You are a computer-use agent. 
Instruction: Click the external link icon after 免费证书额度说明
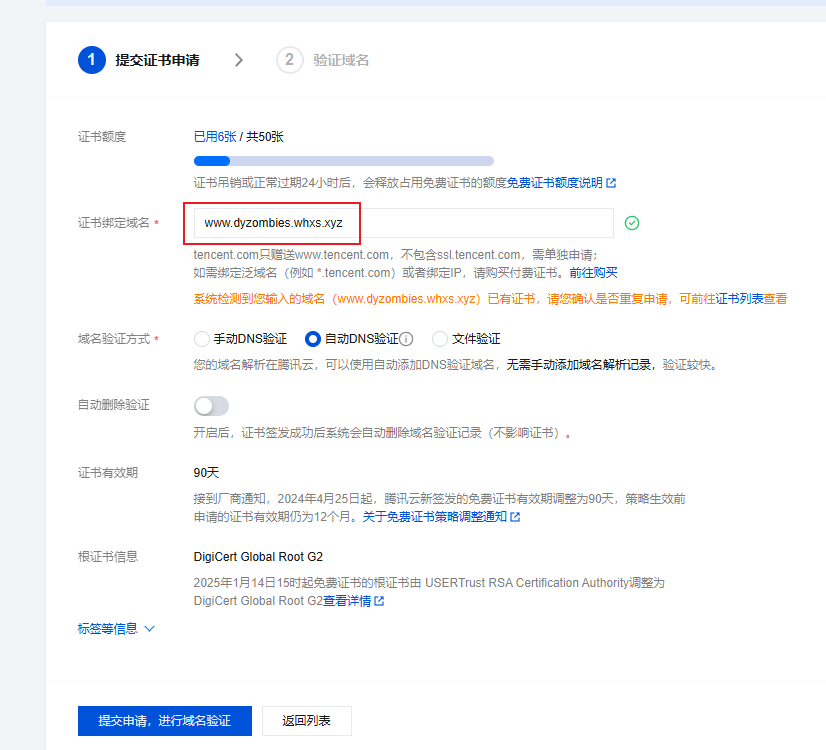tap(611, 183)
